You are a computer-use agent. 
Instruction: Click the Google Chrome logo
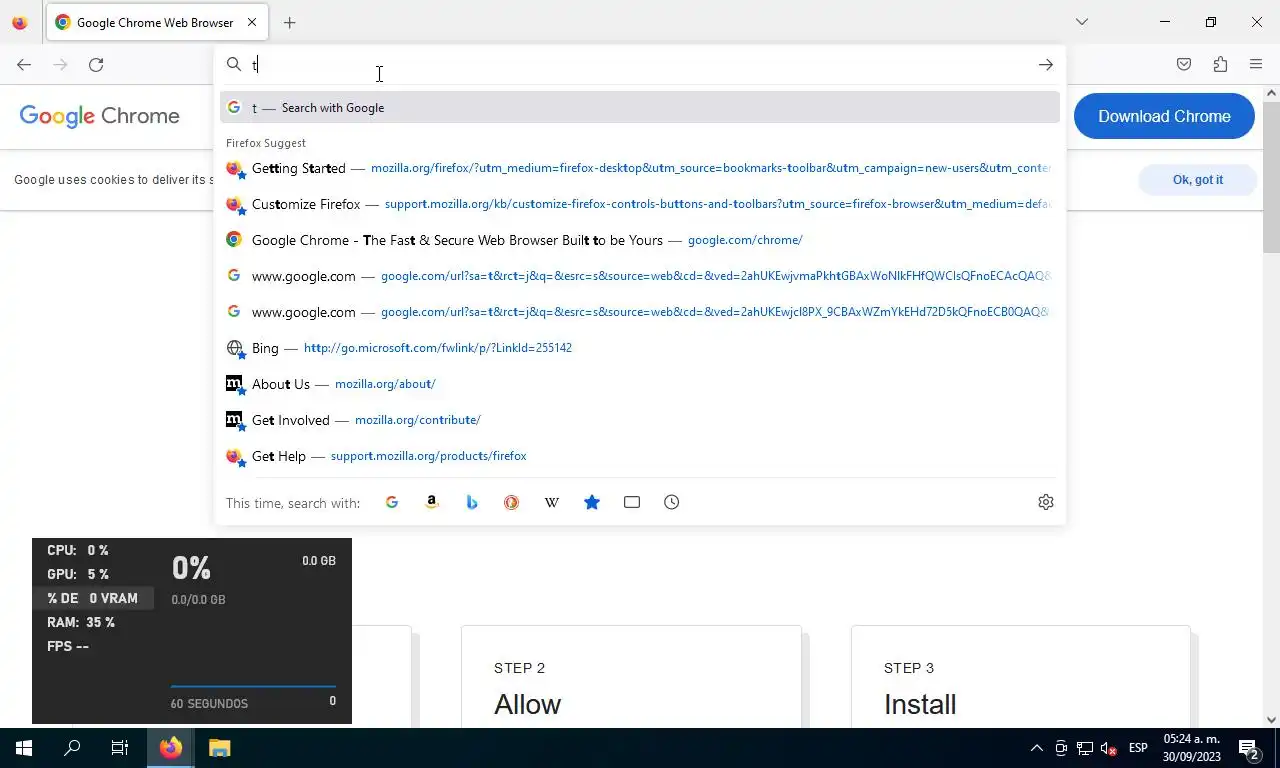(x=100, y=116)
